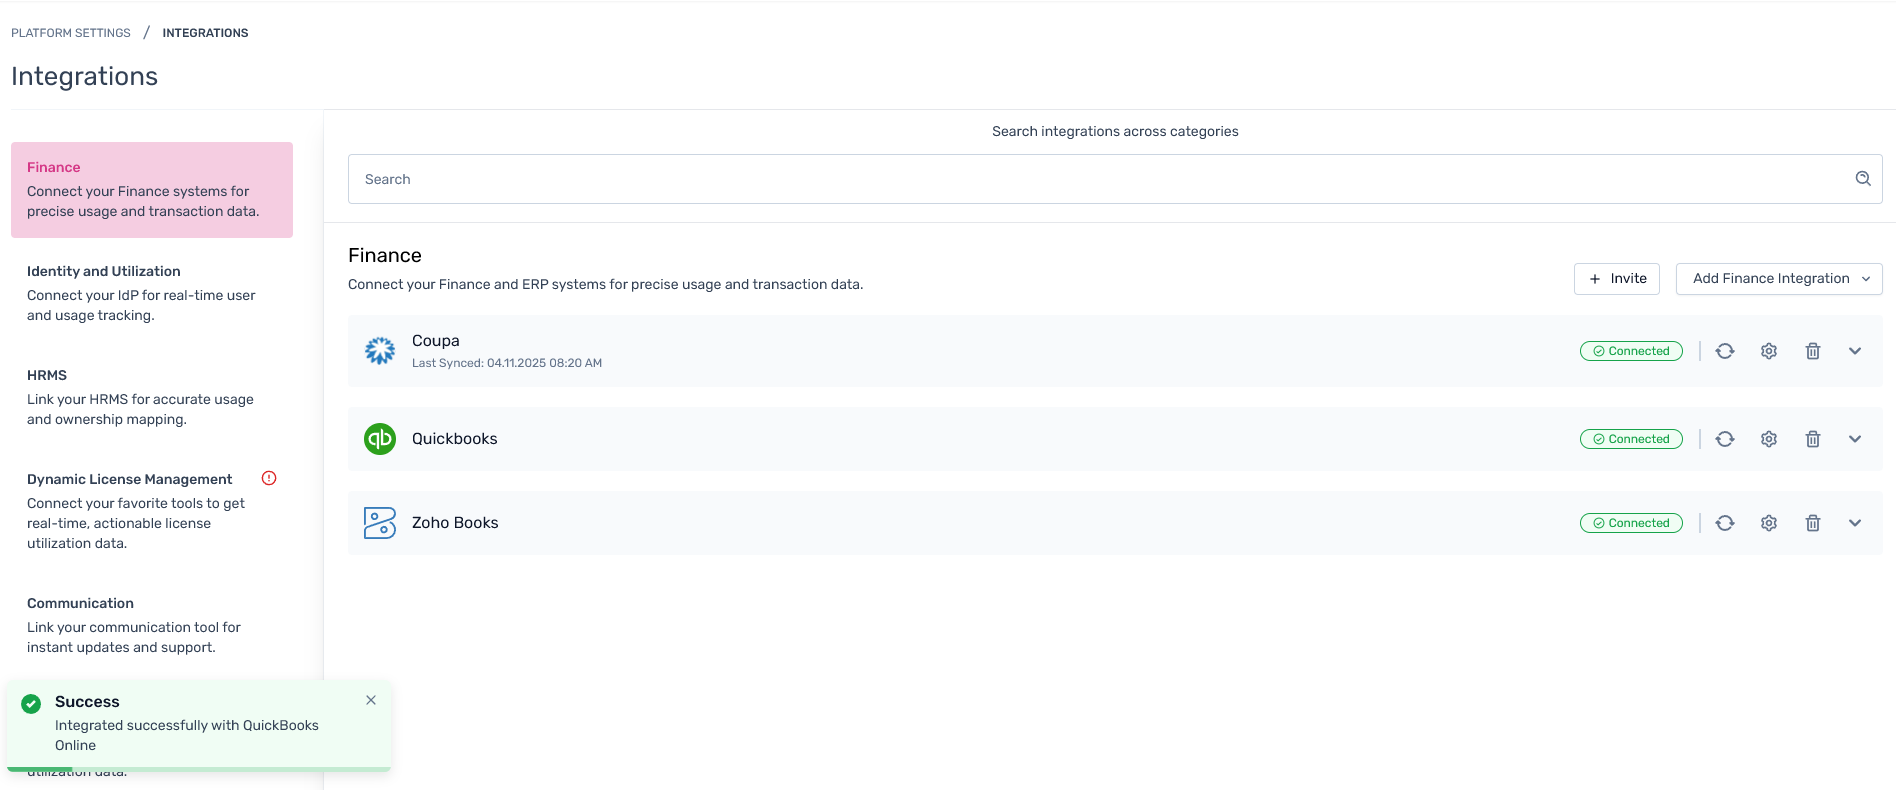Viewport: 1896px width, 790px height.
Task: Click the Quickbooks integration name
Action: tap(455, 439)
